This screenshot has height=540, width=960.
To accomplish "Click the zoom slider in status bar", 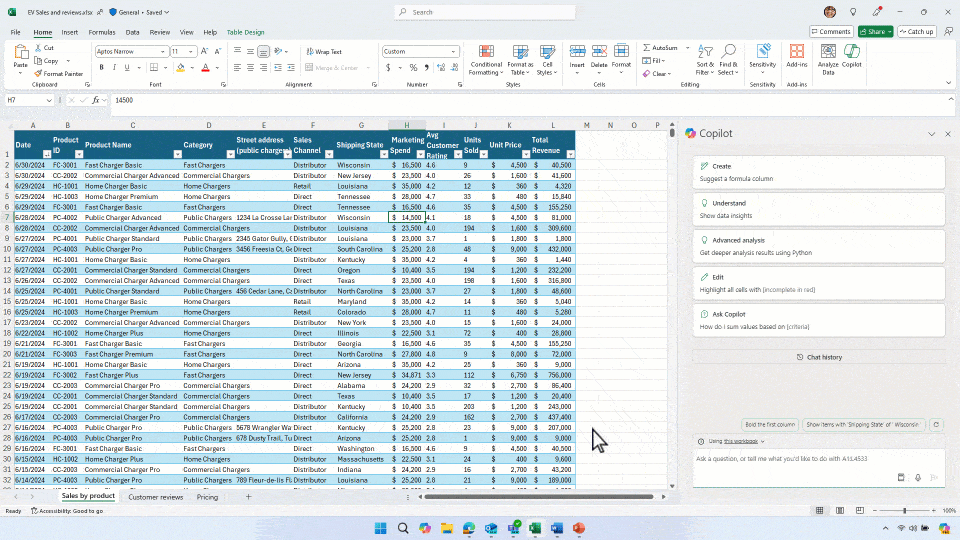I will coord(904,511).
